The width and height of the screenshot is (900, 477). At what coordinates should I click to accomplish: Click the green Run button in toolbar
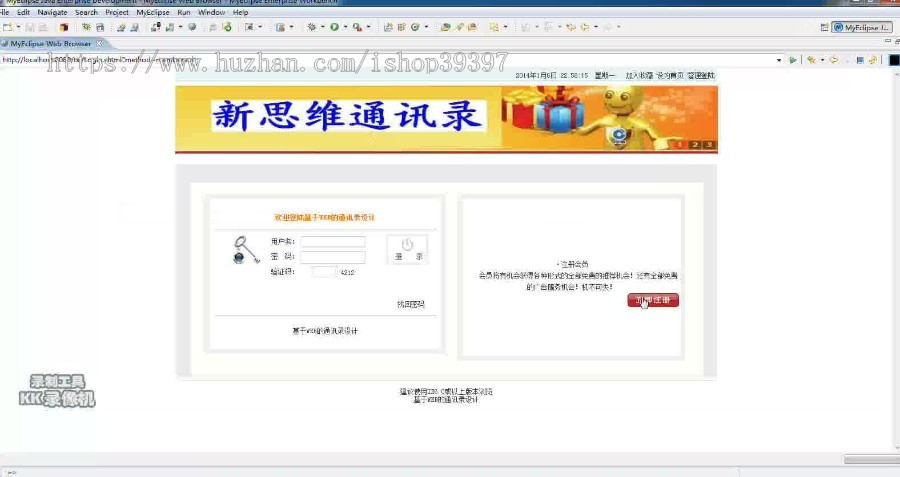[334, 27]
